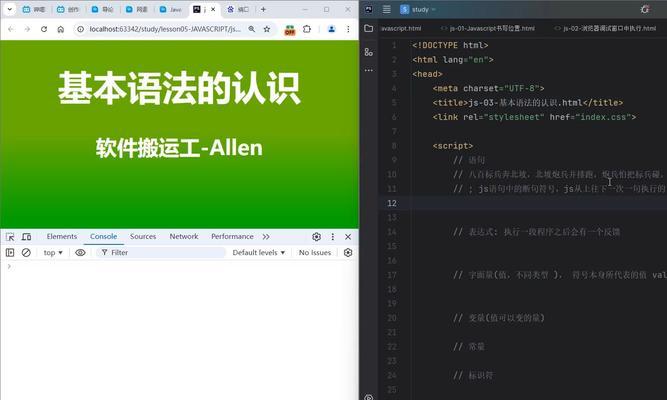The image size is (667, 400).
Task: Click the 基本语法的认识 page heading
Action: click(x=179, y=89)
